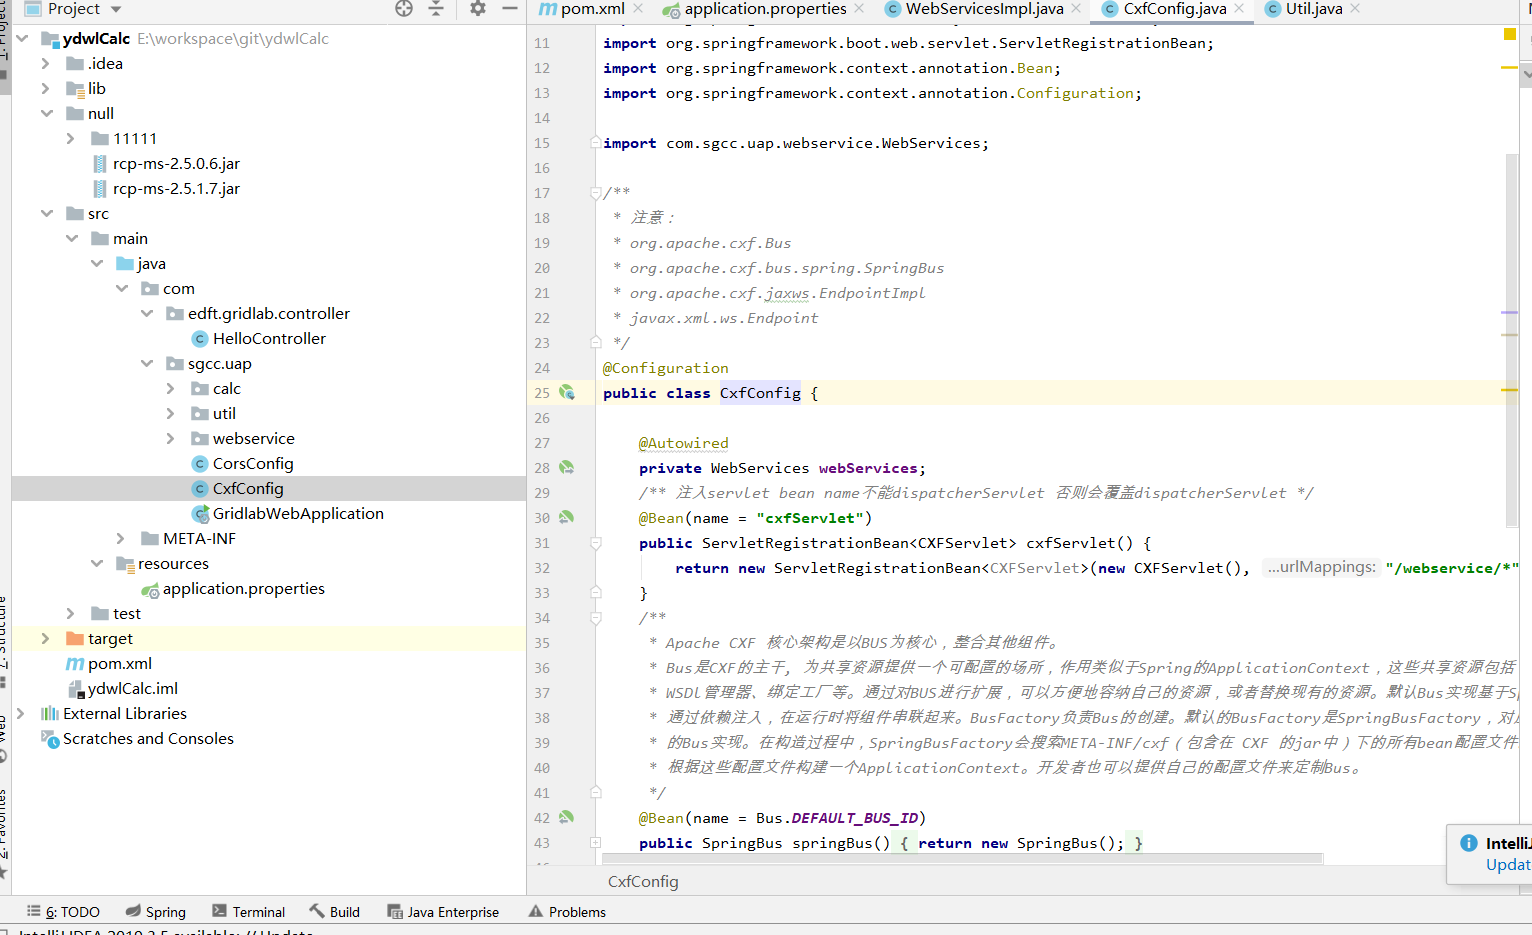Click the Spring bean gutter icon at line 25
Screen dimensions: 1532x935
pyautogui.click(x=567, y=393)
